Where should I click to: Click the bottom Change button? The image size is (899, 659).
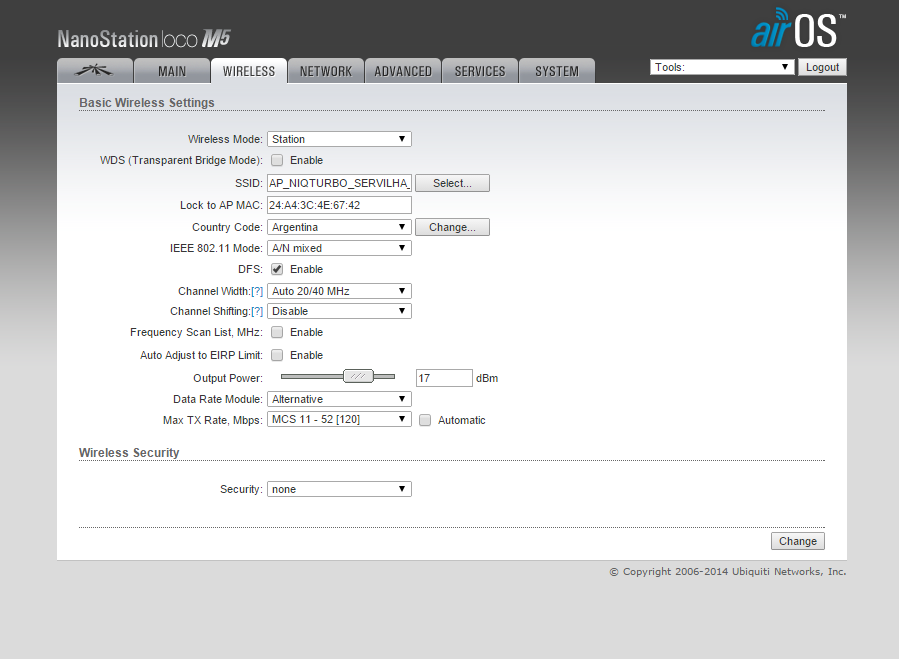798,541
